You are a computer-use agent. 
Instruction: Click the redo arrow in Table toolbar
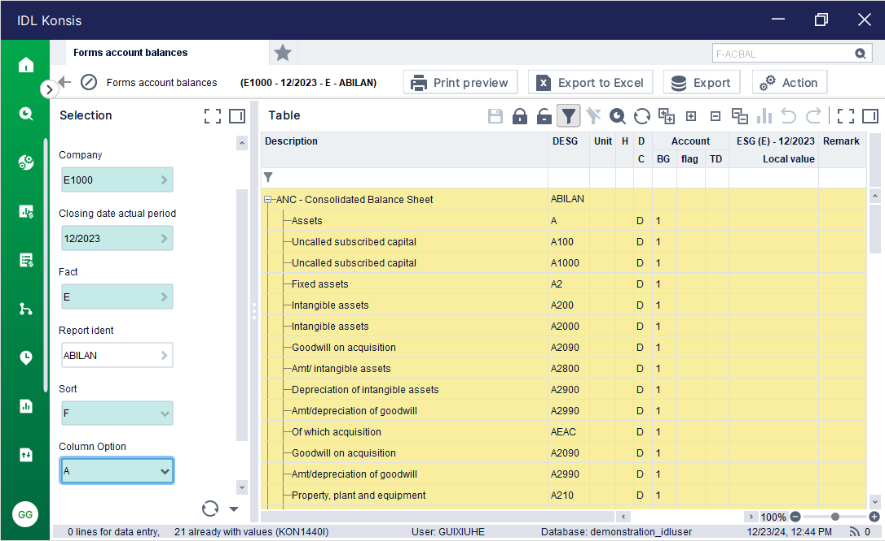[813, 116]
